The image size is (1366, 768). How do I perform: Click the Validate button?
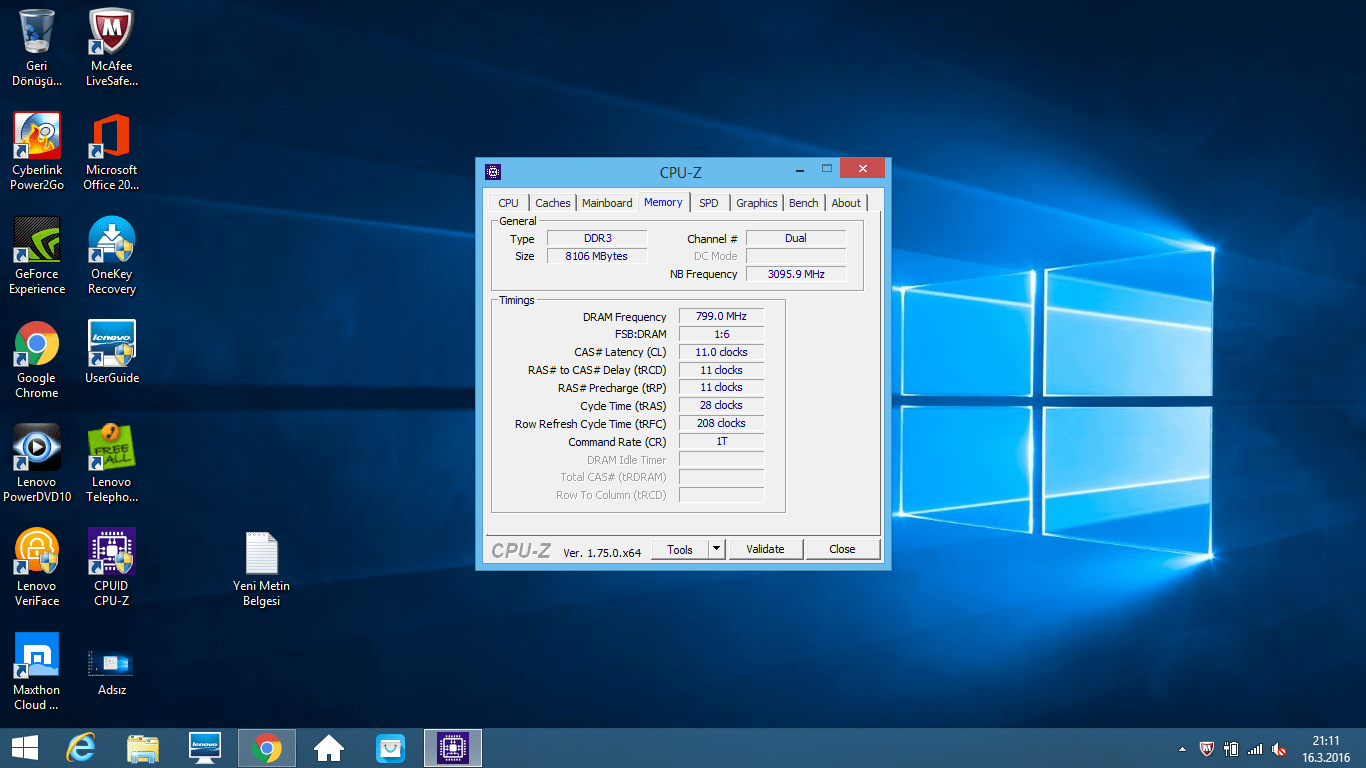[765, 549]
